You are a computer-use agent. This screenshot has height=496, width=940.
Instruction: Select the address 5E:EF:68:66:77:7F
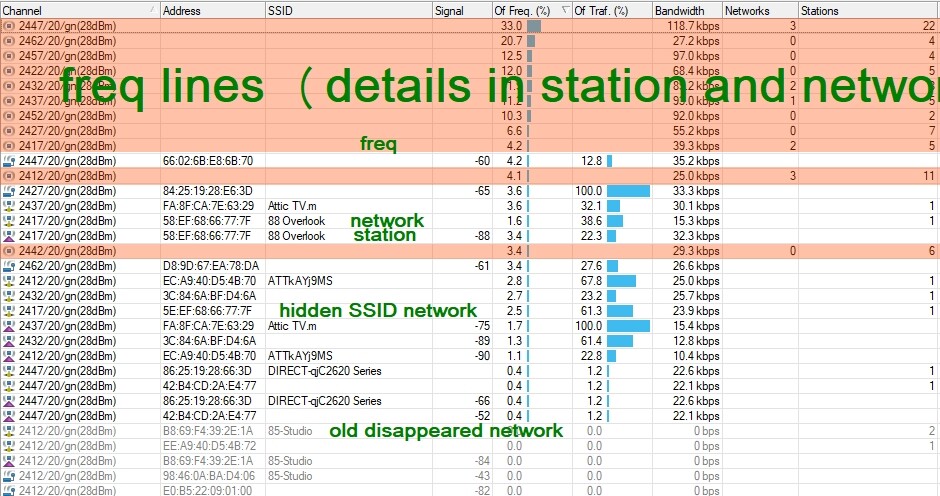click(x=207, y=311)
